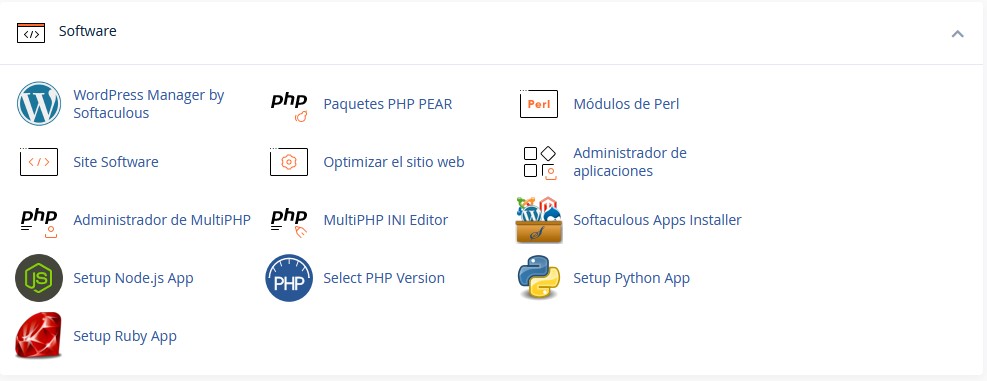Collapse the Software section chevron
Viewport: 987px width, 381px height.
coord(957,34)
